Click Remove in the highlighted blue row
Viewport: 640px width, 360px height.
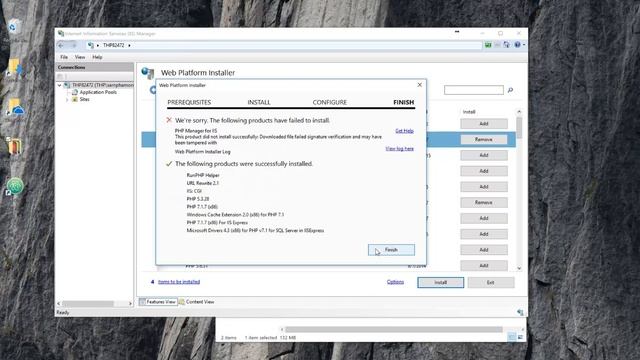484,140
